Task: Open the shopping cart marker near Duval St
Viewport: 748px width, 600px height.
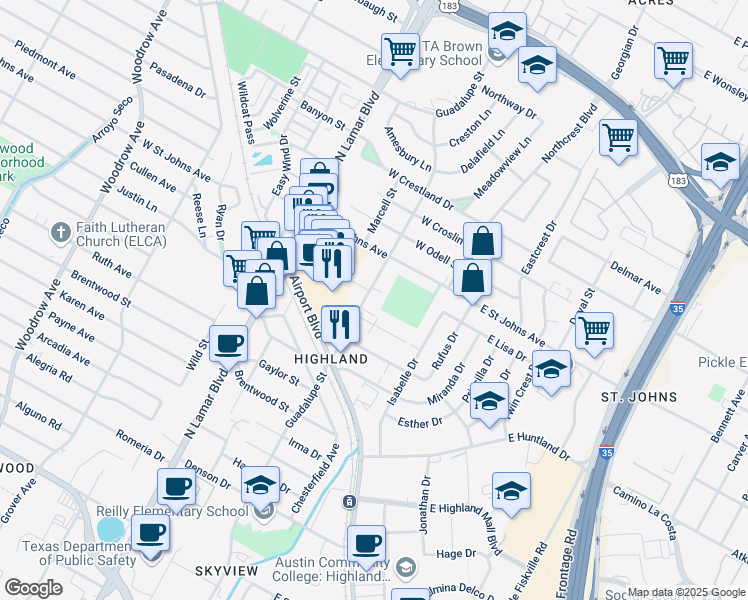Action: tap(594, 331)
